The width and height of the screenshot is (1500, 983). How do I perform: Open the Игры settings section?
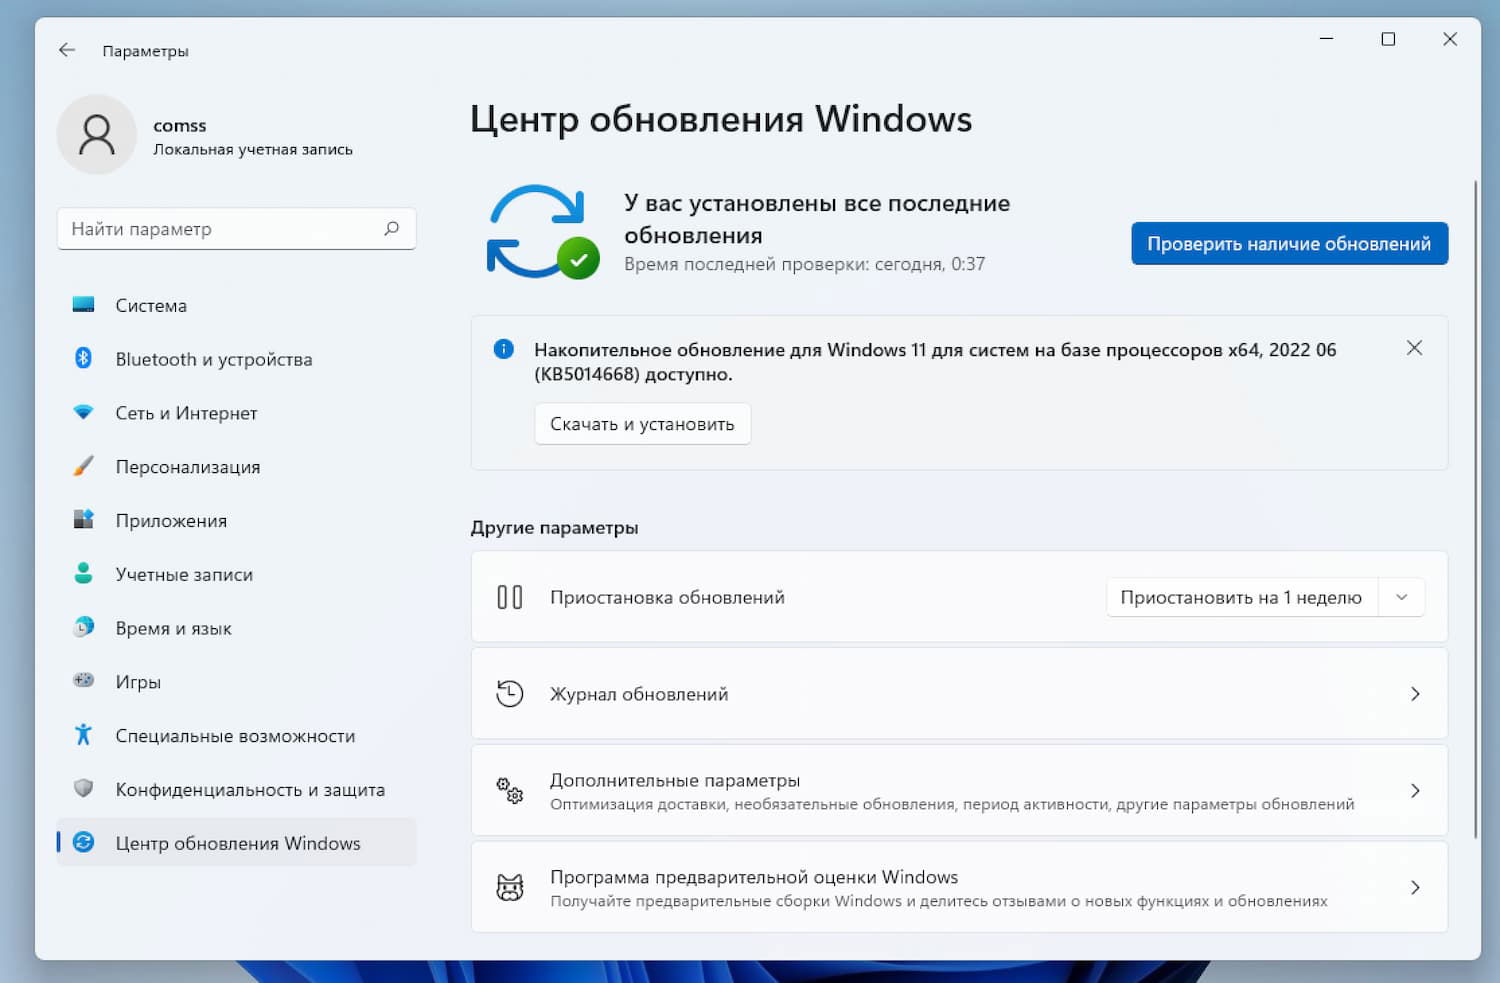click(x=236, y=681)
